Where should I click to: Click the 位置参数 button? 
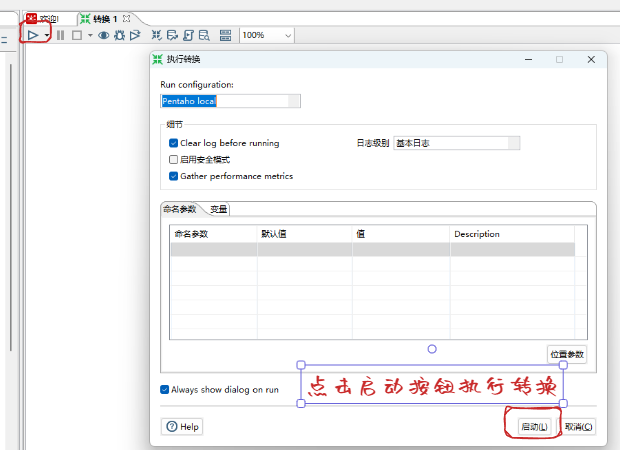pyautogui.click(x=567, y=354)
